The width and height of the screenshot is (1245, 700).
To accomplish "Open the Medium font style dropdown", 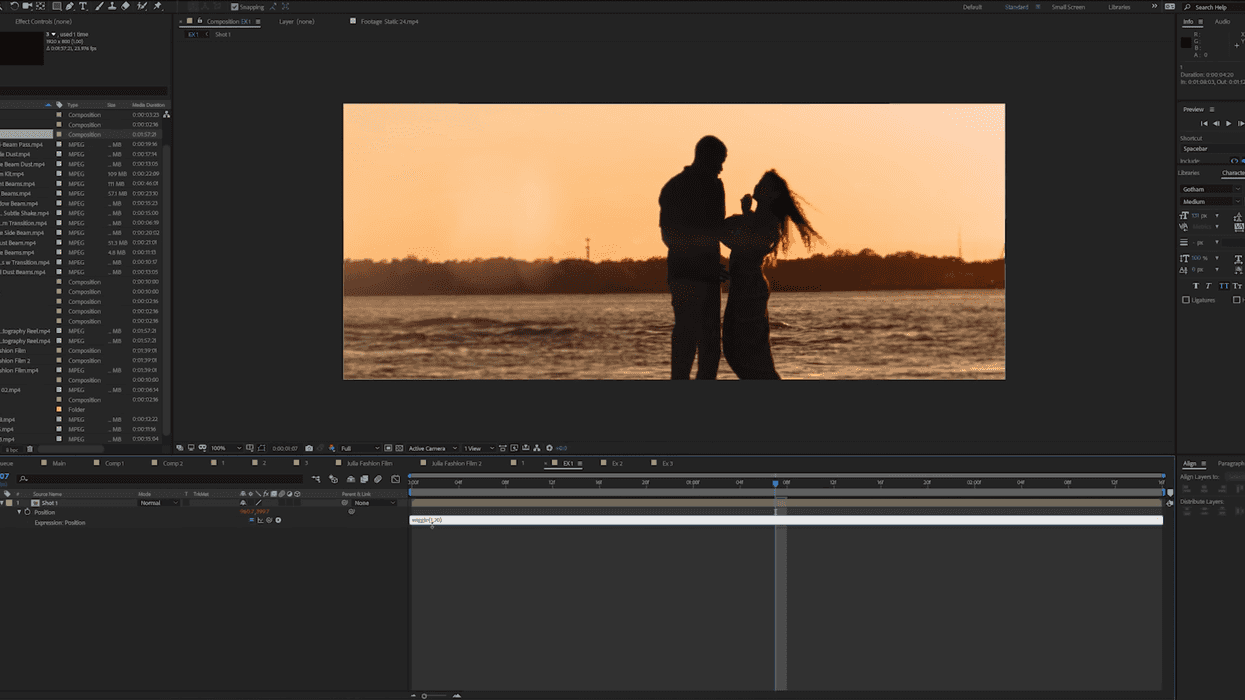I will click(x=1210, y=201).
